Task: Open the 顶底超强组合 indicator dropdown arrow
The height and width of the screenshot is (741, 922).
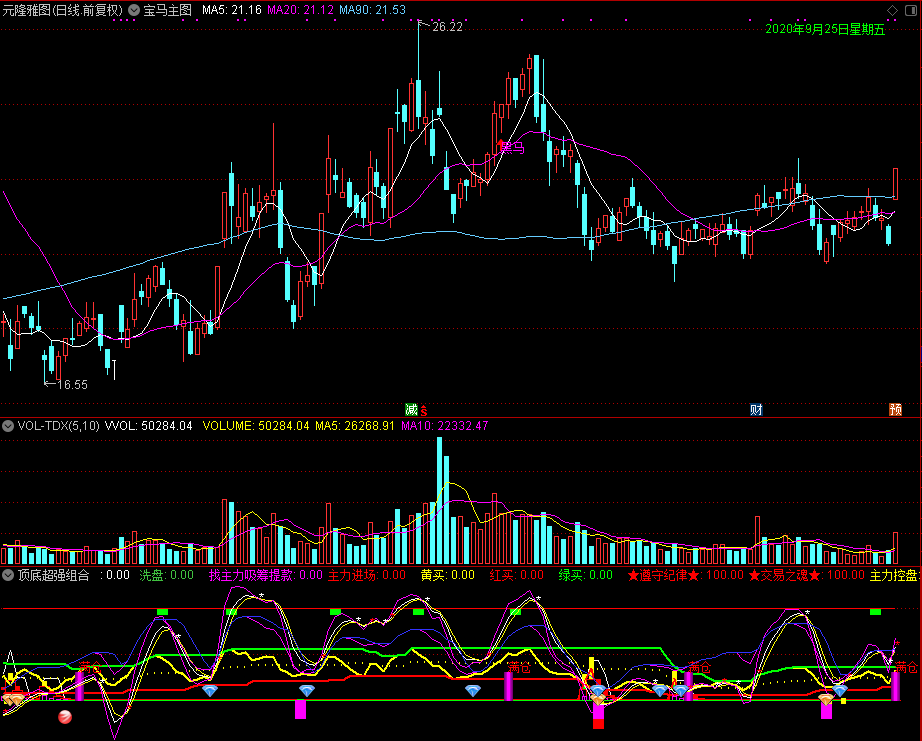Action: pos(8,575)
